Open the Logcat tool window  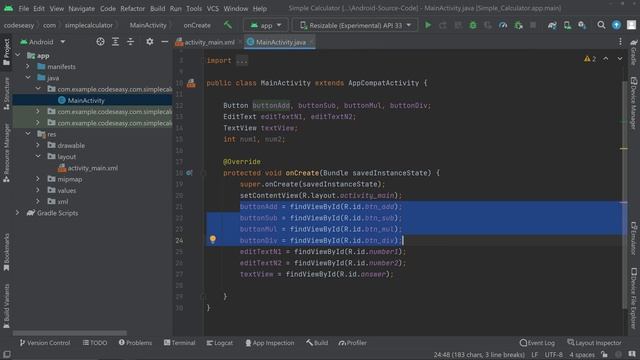220,343
